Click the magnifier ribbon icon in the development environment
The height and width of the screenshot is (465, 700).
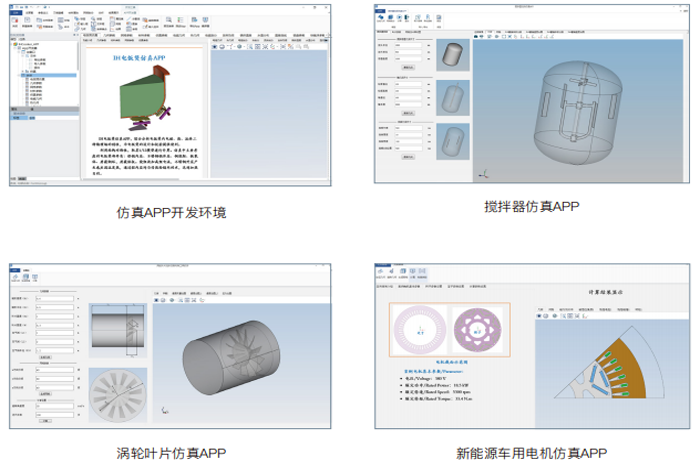tap(169, 21)
